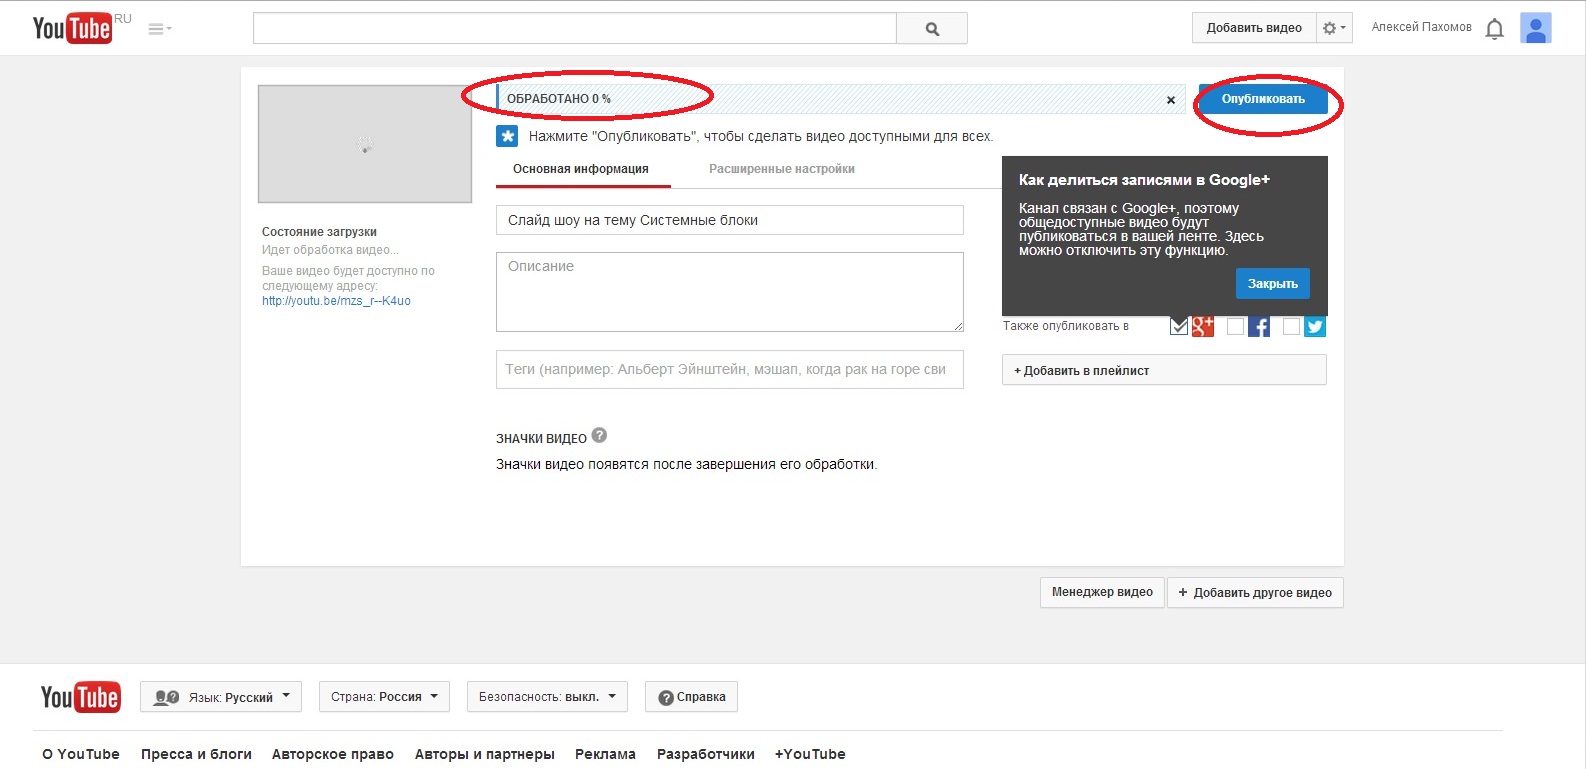Open the Авторское право footer link
Viewport: 1586px width, 769px height.
[333, 754]
